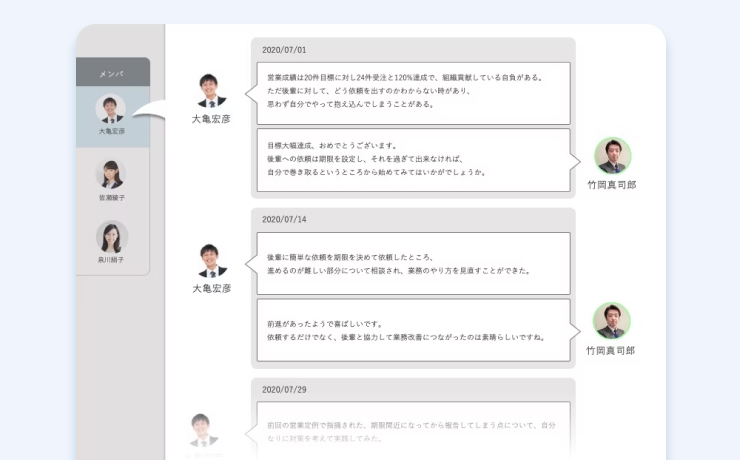The width and height of the screenshot is (740, 460).
Task: Click the name 竹岡真司郎 under the 2020/07/01 avatar
Action: pyautogui.click(x=612, y=185)
